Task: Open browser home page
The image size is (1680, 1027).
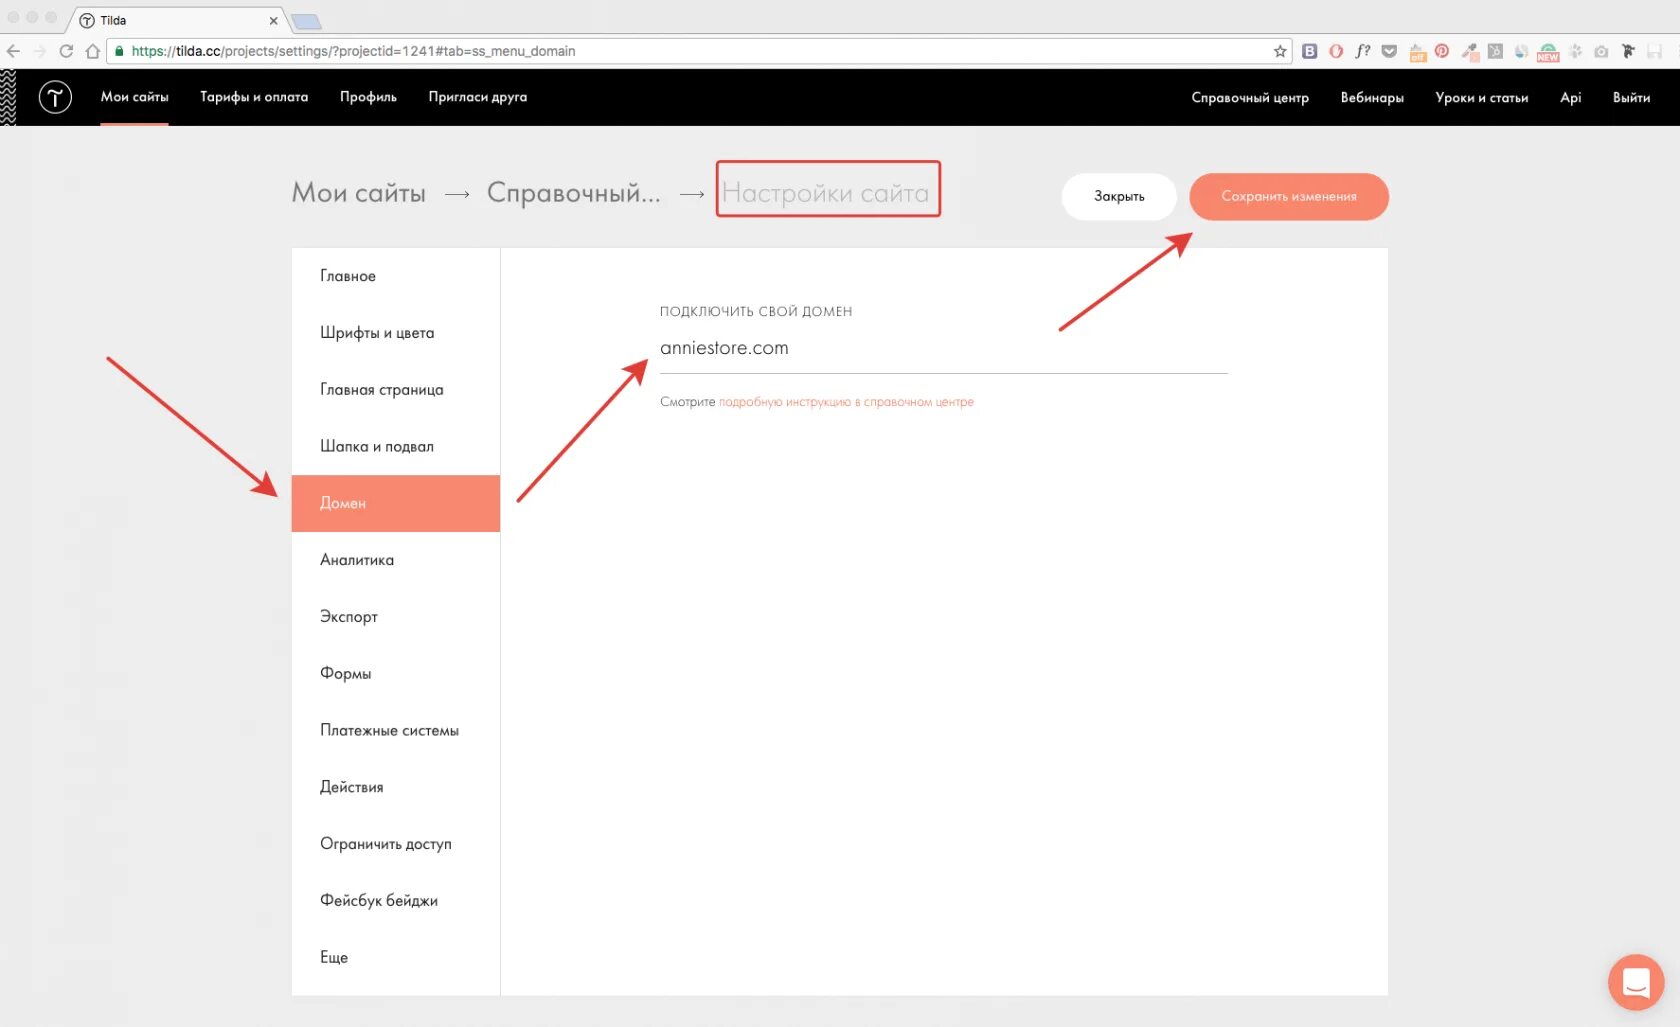Action: [92, 51]
